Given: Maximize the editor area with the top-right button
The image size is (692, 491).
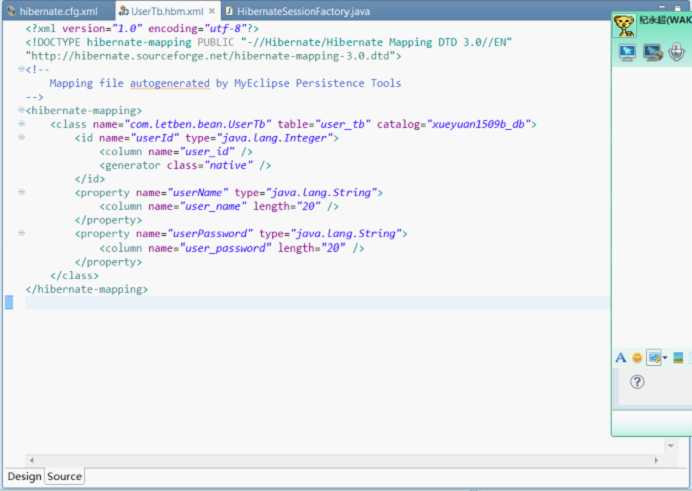Looking at the screenshot, I should click(x=677, y=7).
